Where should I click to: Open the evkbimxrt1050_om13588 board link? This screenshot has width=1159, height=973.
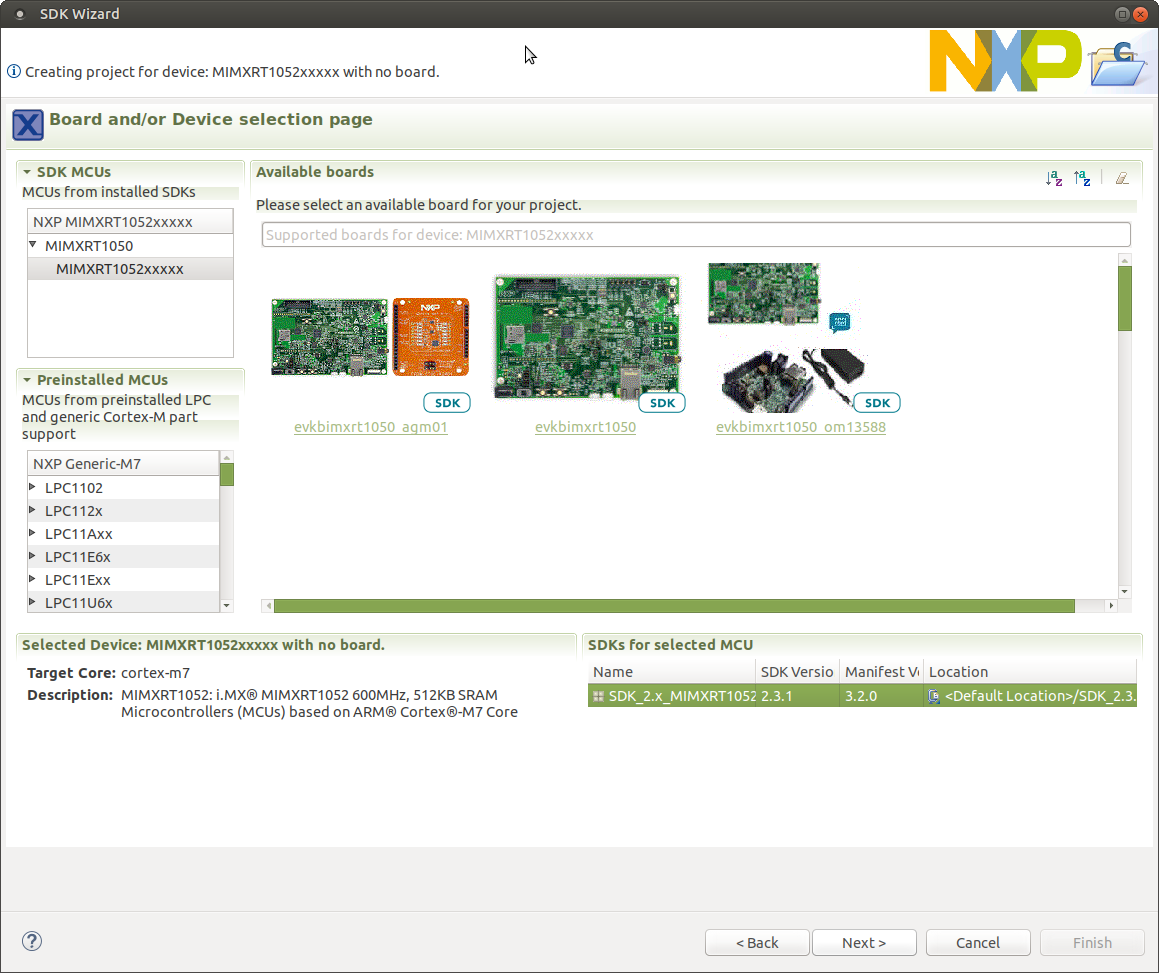pyautogui.click(x=801, y=427)
